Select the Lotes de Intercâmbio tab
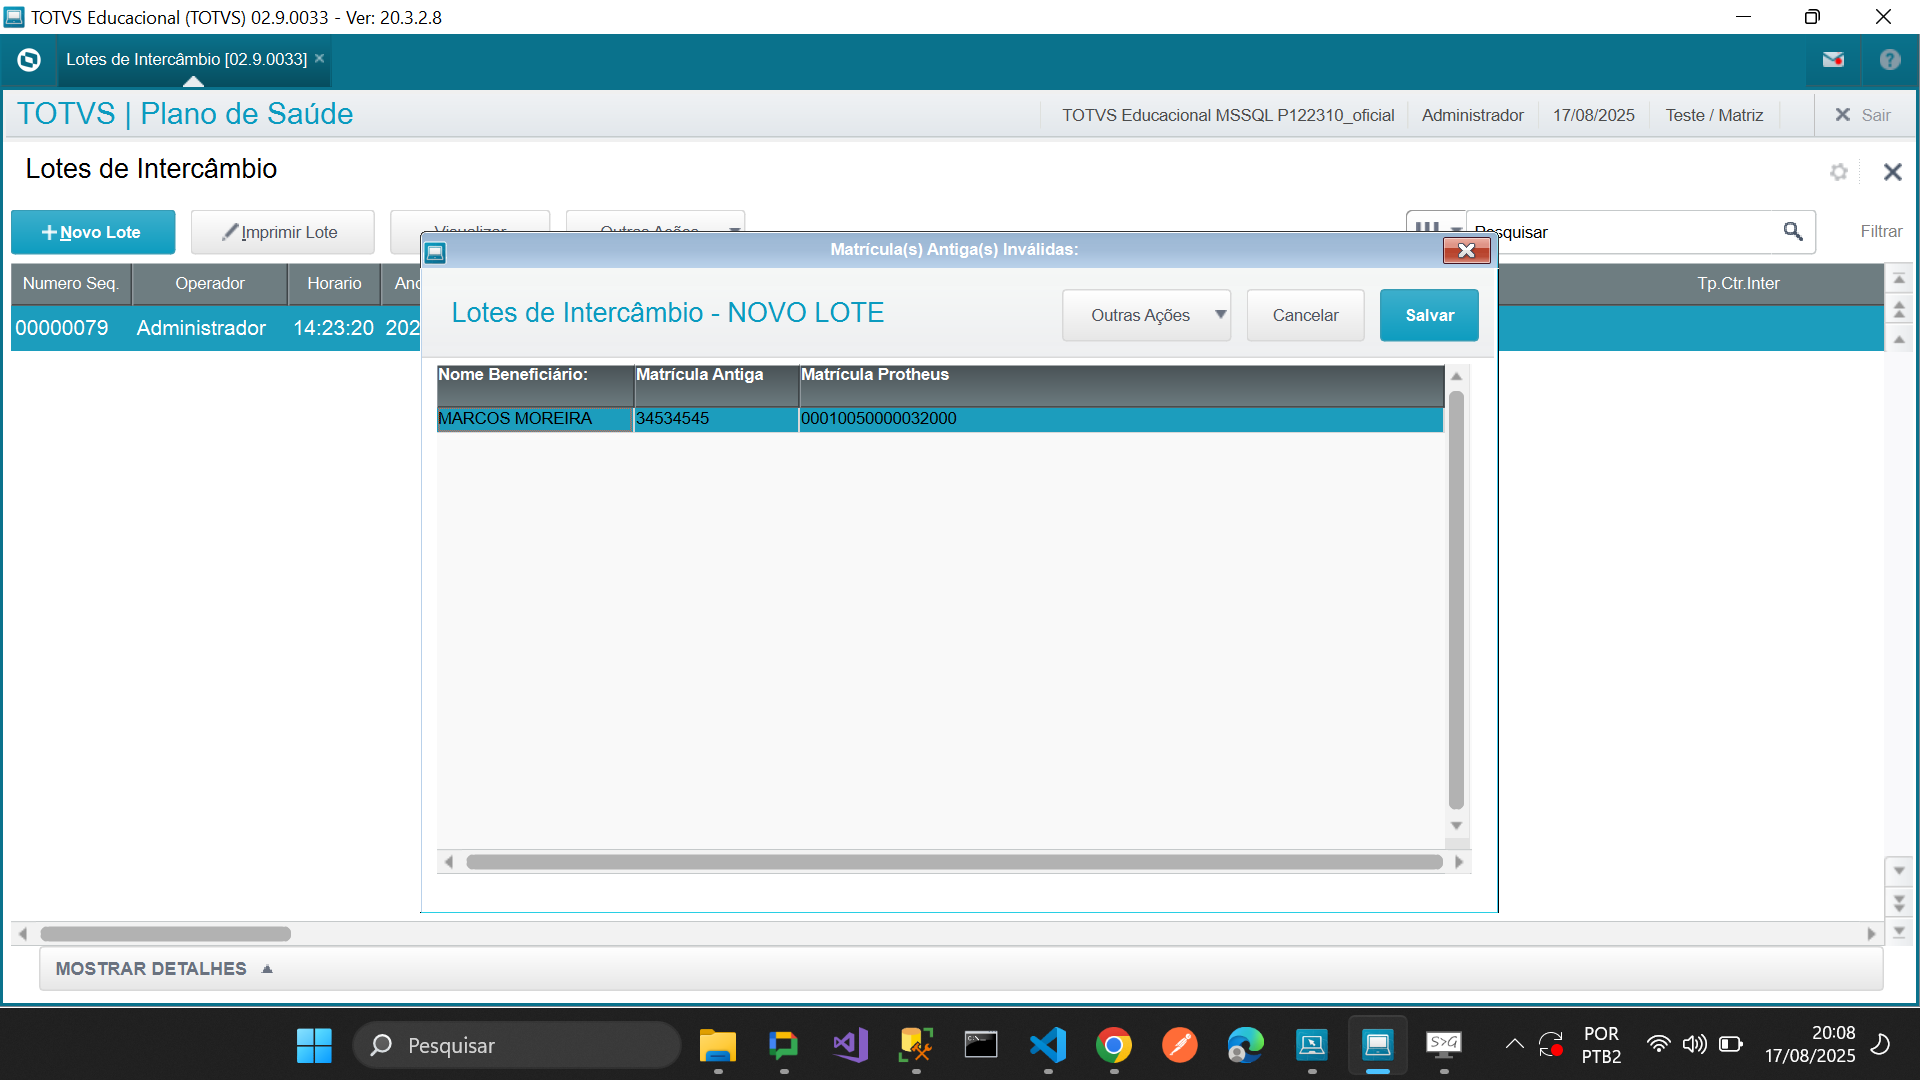The image size is (1920, 1080). pos(186,60)
